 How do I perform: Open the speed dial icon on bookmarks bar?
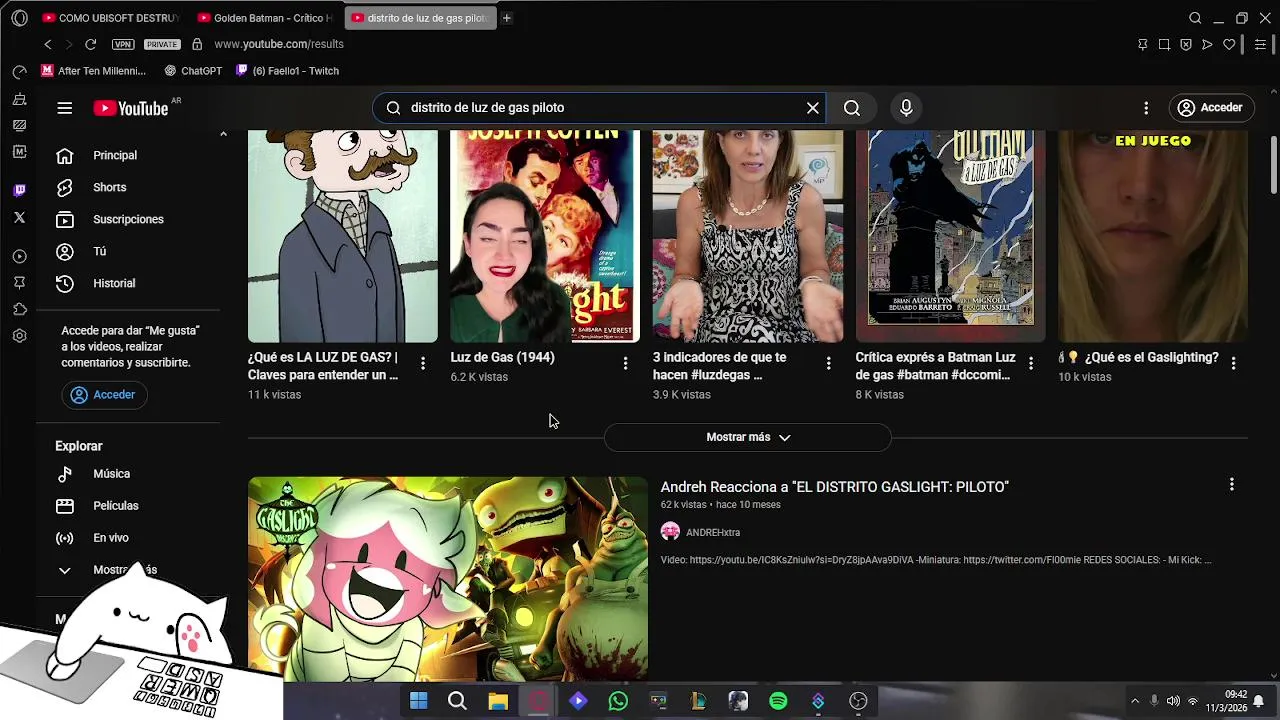click(19, 71)
